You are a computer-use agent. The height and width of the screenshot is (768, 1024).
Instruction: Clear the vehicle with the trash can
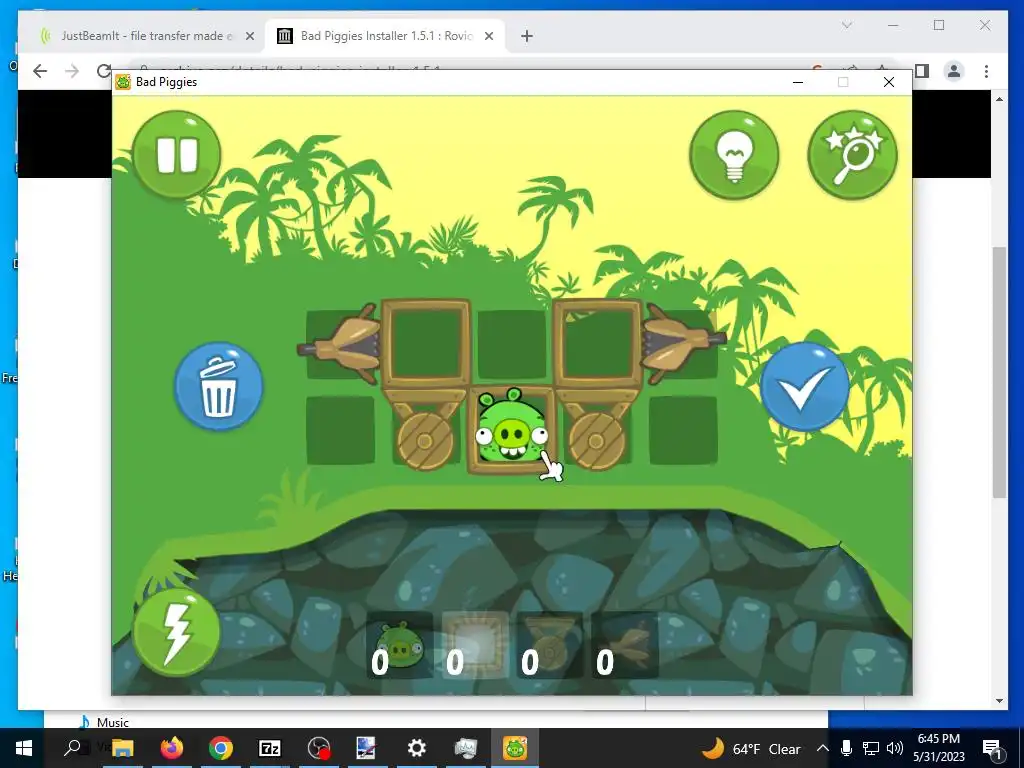tap(218, 387)
